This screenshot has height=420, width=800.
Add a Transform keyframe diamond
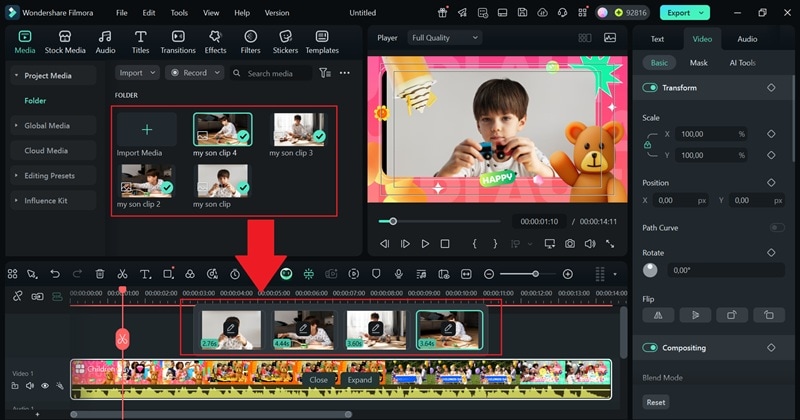click(x=771, y=88)
